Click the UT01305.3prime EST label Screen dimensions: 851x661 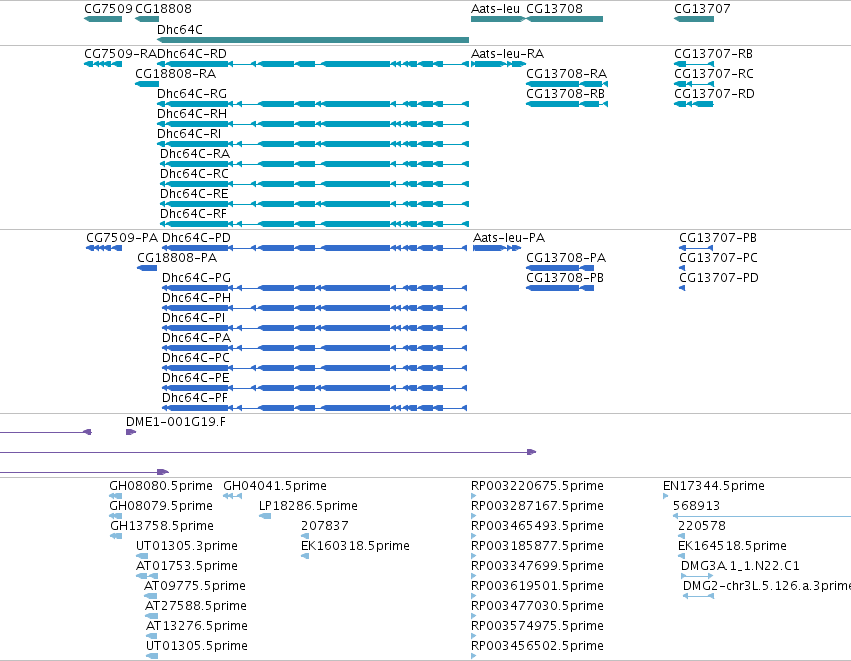(187, 546)
